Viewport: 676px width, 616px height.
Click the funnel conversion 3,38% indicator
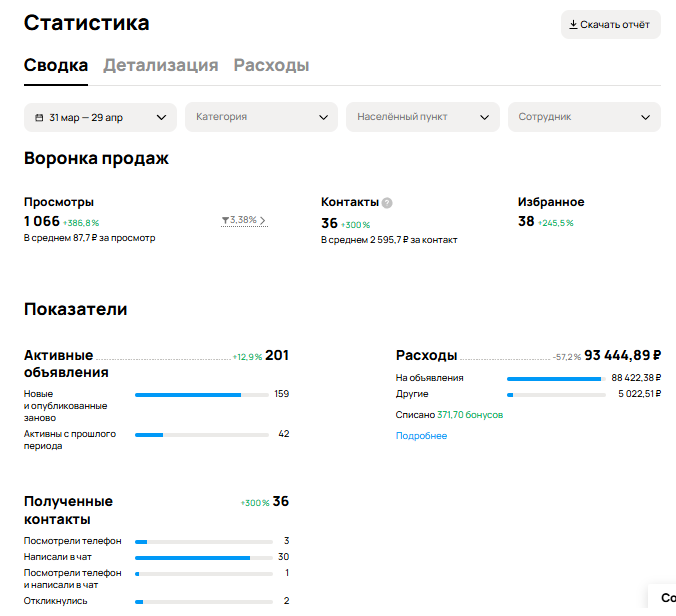coord(243,220)
